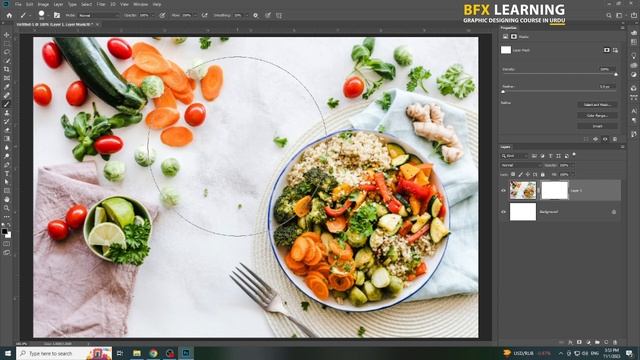Screen dimensions: 640x360
Task: Select the Pen tool
Action: coord(7,164)
